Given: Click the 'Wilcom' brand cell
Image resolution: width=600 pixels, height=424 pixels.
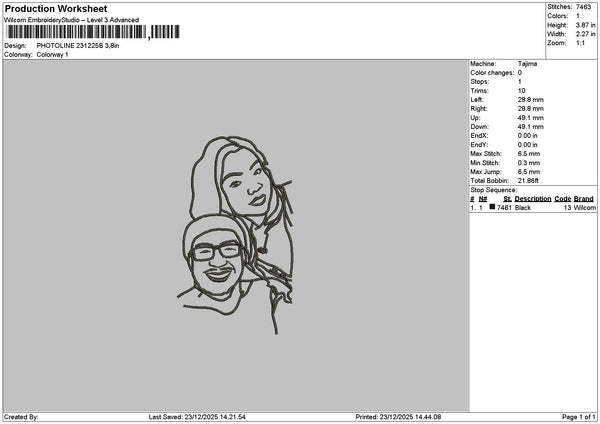Looking at the screenshot, I should pos(584,208).
